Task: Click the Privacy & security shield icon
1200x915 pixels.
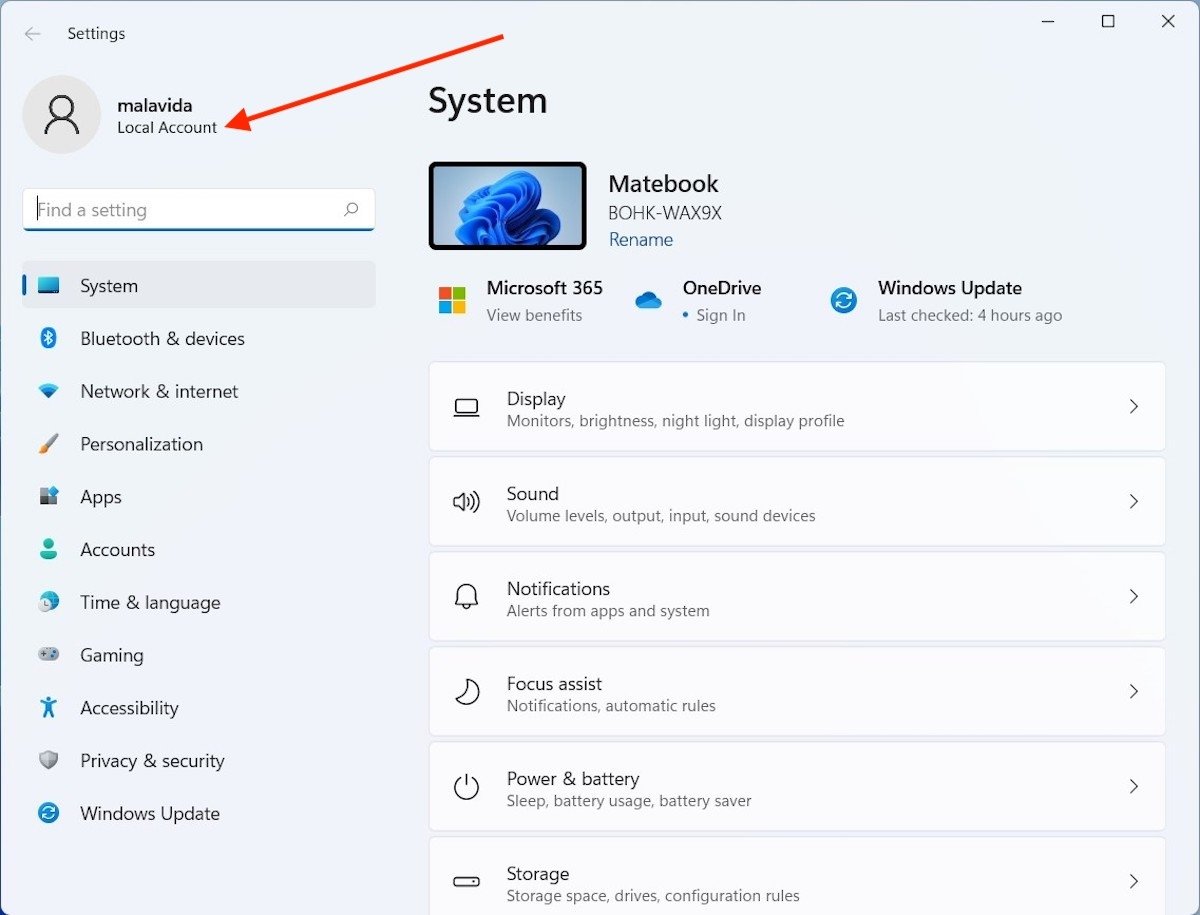Action: pos(48,761)
